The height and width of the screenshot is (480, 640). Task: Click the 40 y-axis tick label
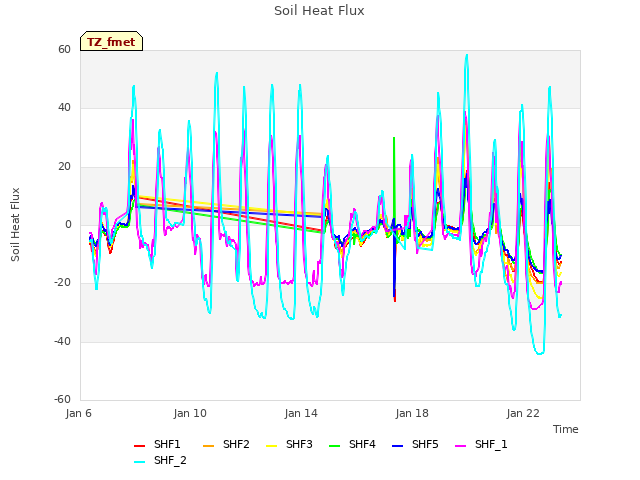[x=64, y=108]
